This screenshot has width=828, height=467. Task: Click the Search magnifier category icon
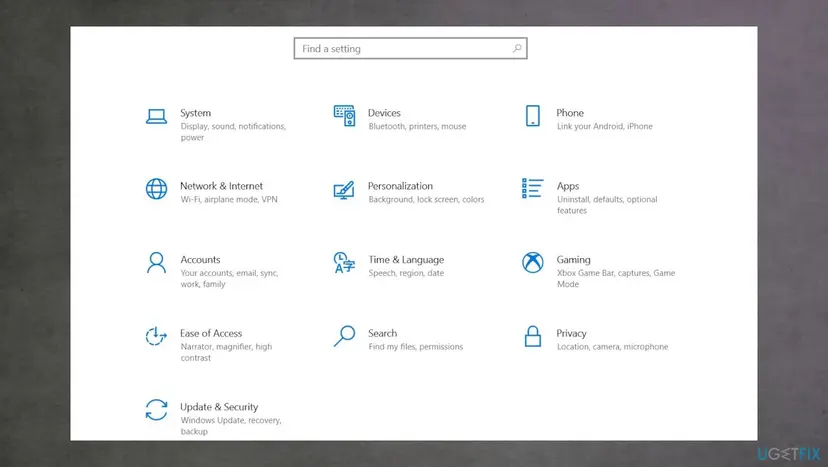[x=344, y=336]
